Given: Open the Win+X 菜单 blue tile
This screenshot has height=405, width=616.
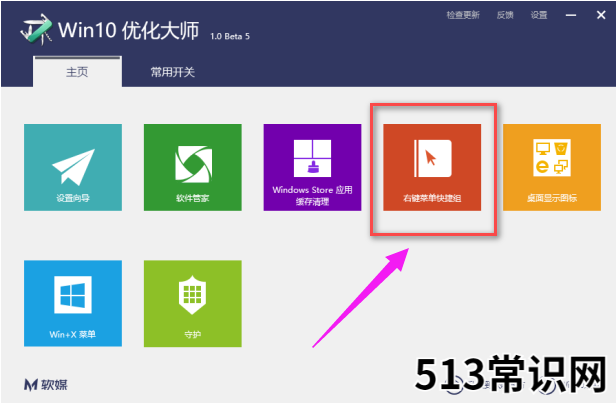Looking at the screenshot, I should click(73, 303).
